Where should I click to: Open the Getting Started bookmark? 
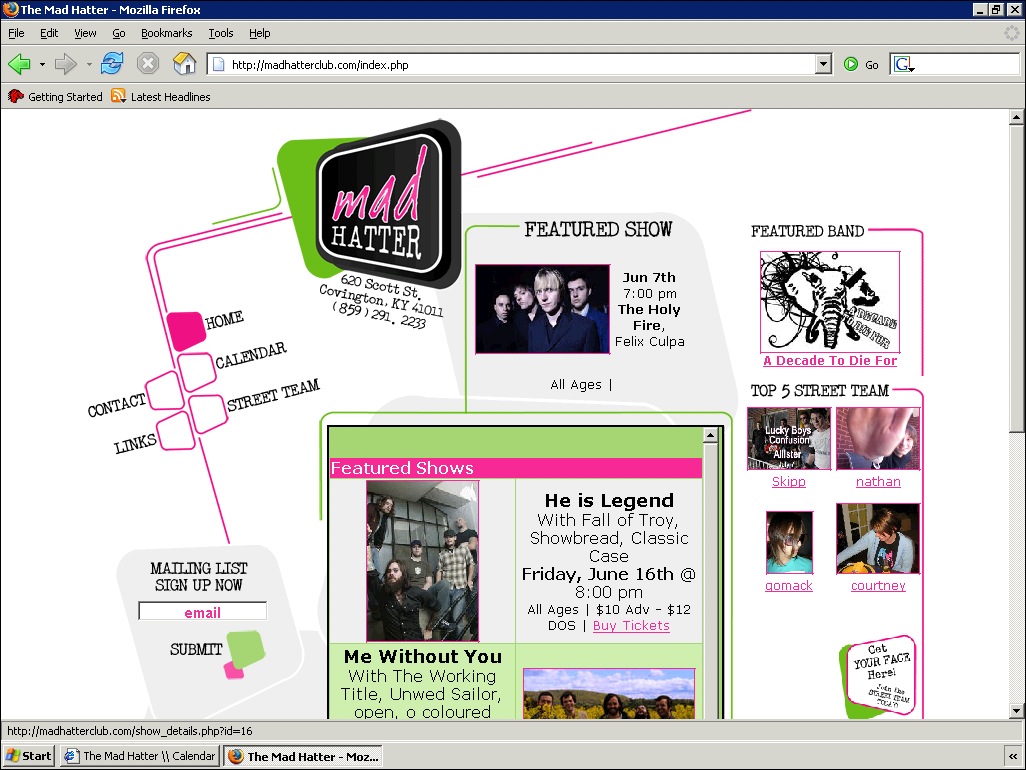[56, 97]
